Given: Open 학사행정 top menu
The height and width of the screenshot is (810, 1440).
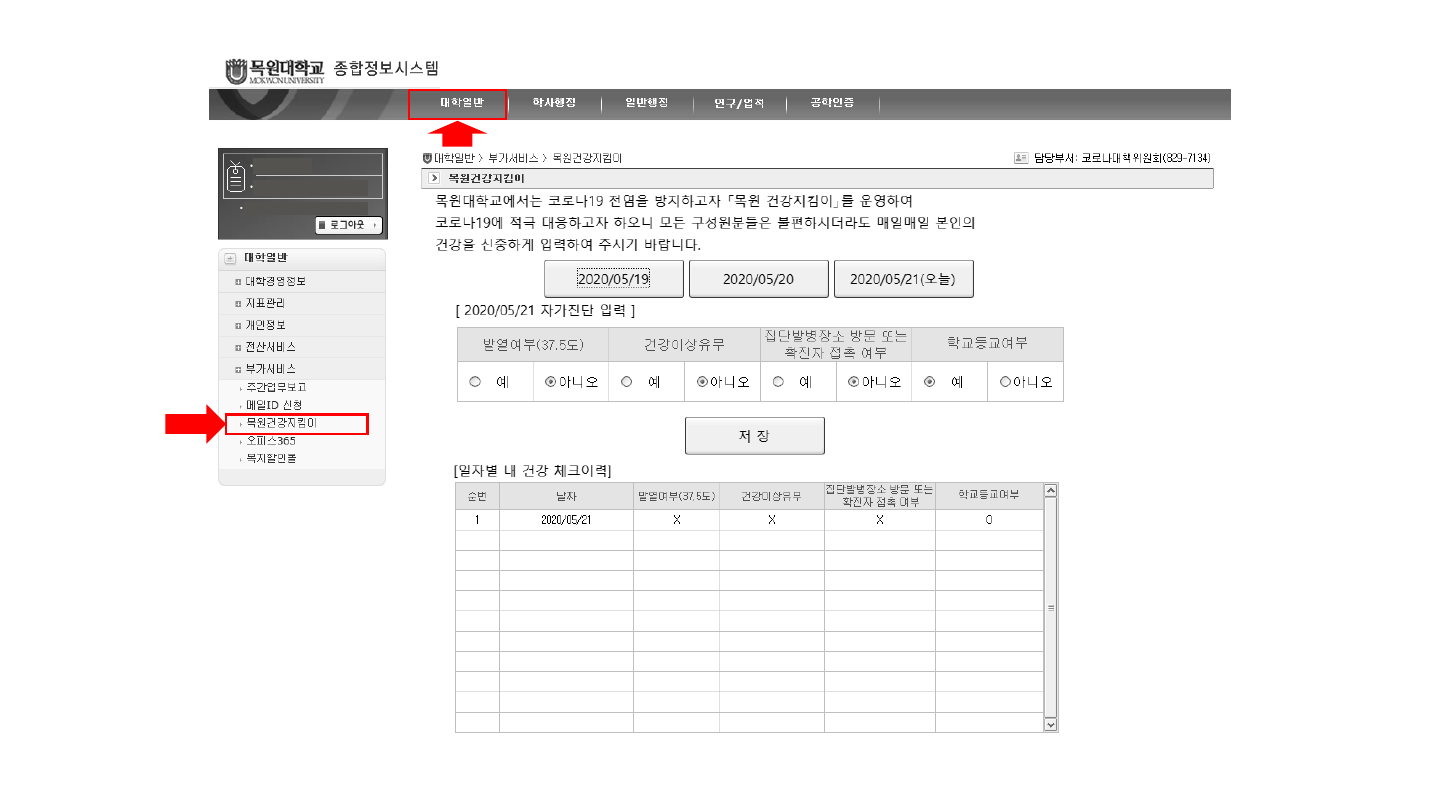Looking at the screenshot, I should pos(554,103).
